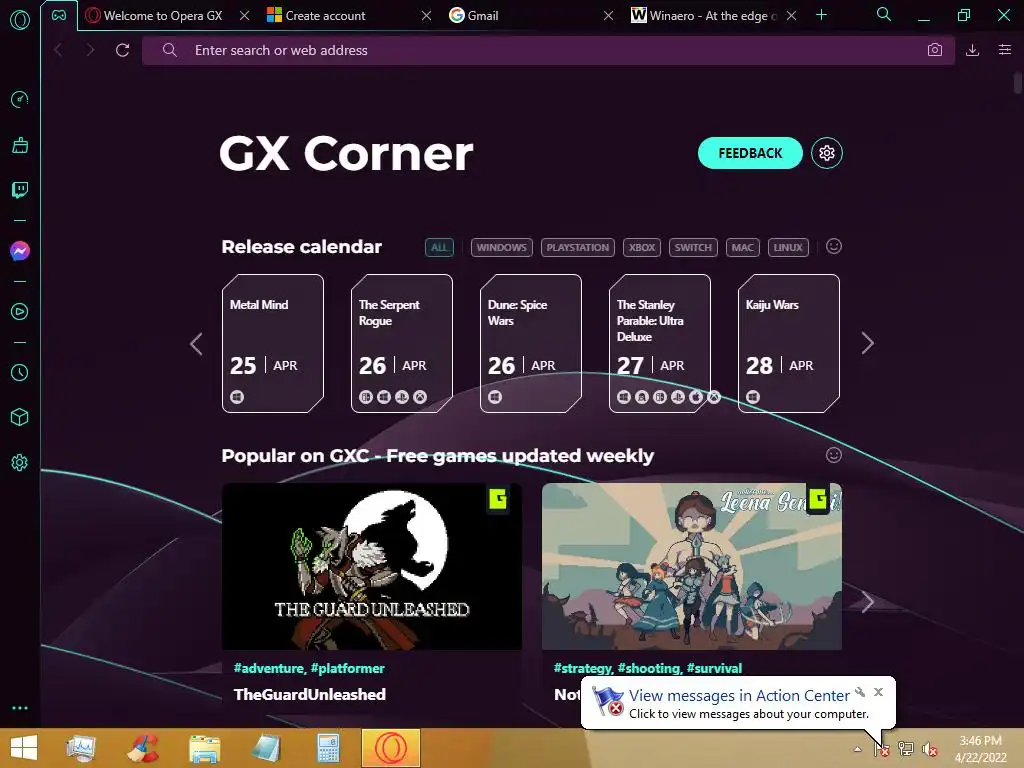The width and height of the screenshot is (1024, 768).
Task: Open GX Control speedometer in sidebar
Action: coord(20,99)
